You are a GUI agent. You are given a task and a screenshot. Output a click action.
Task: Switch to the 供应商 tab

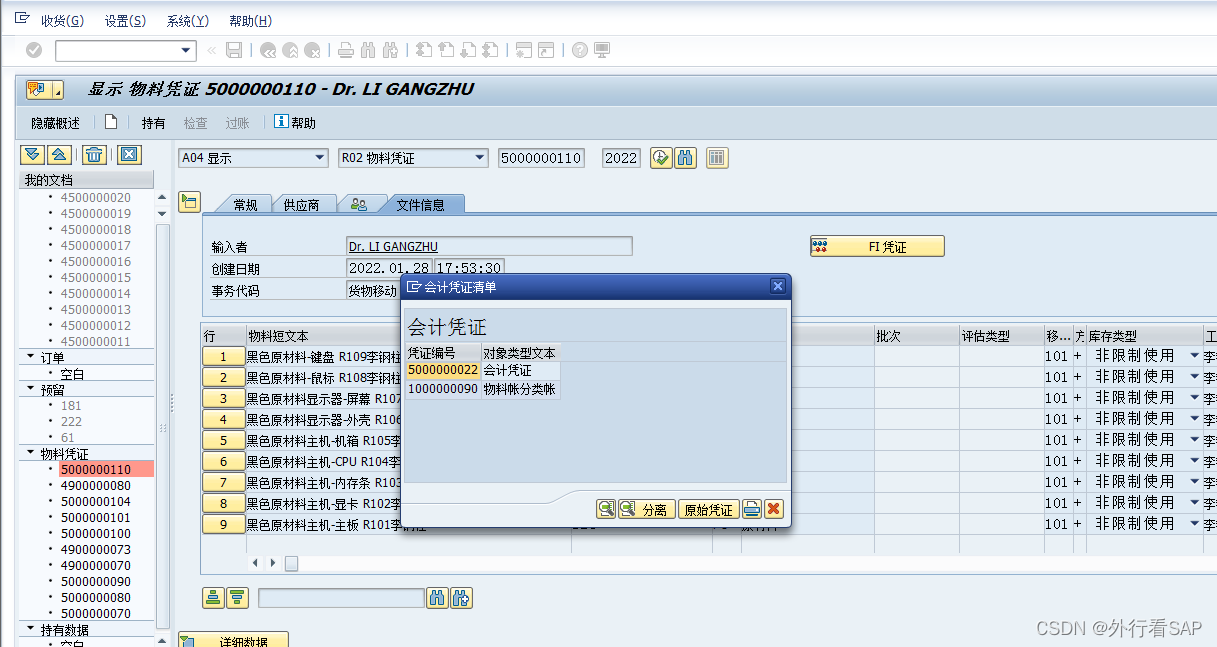pyautogui.click(x=301, y=204)
